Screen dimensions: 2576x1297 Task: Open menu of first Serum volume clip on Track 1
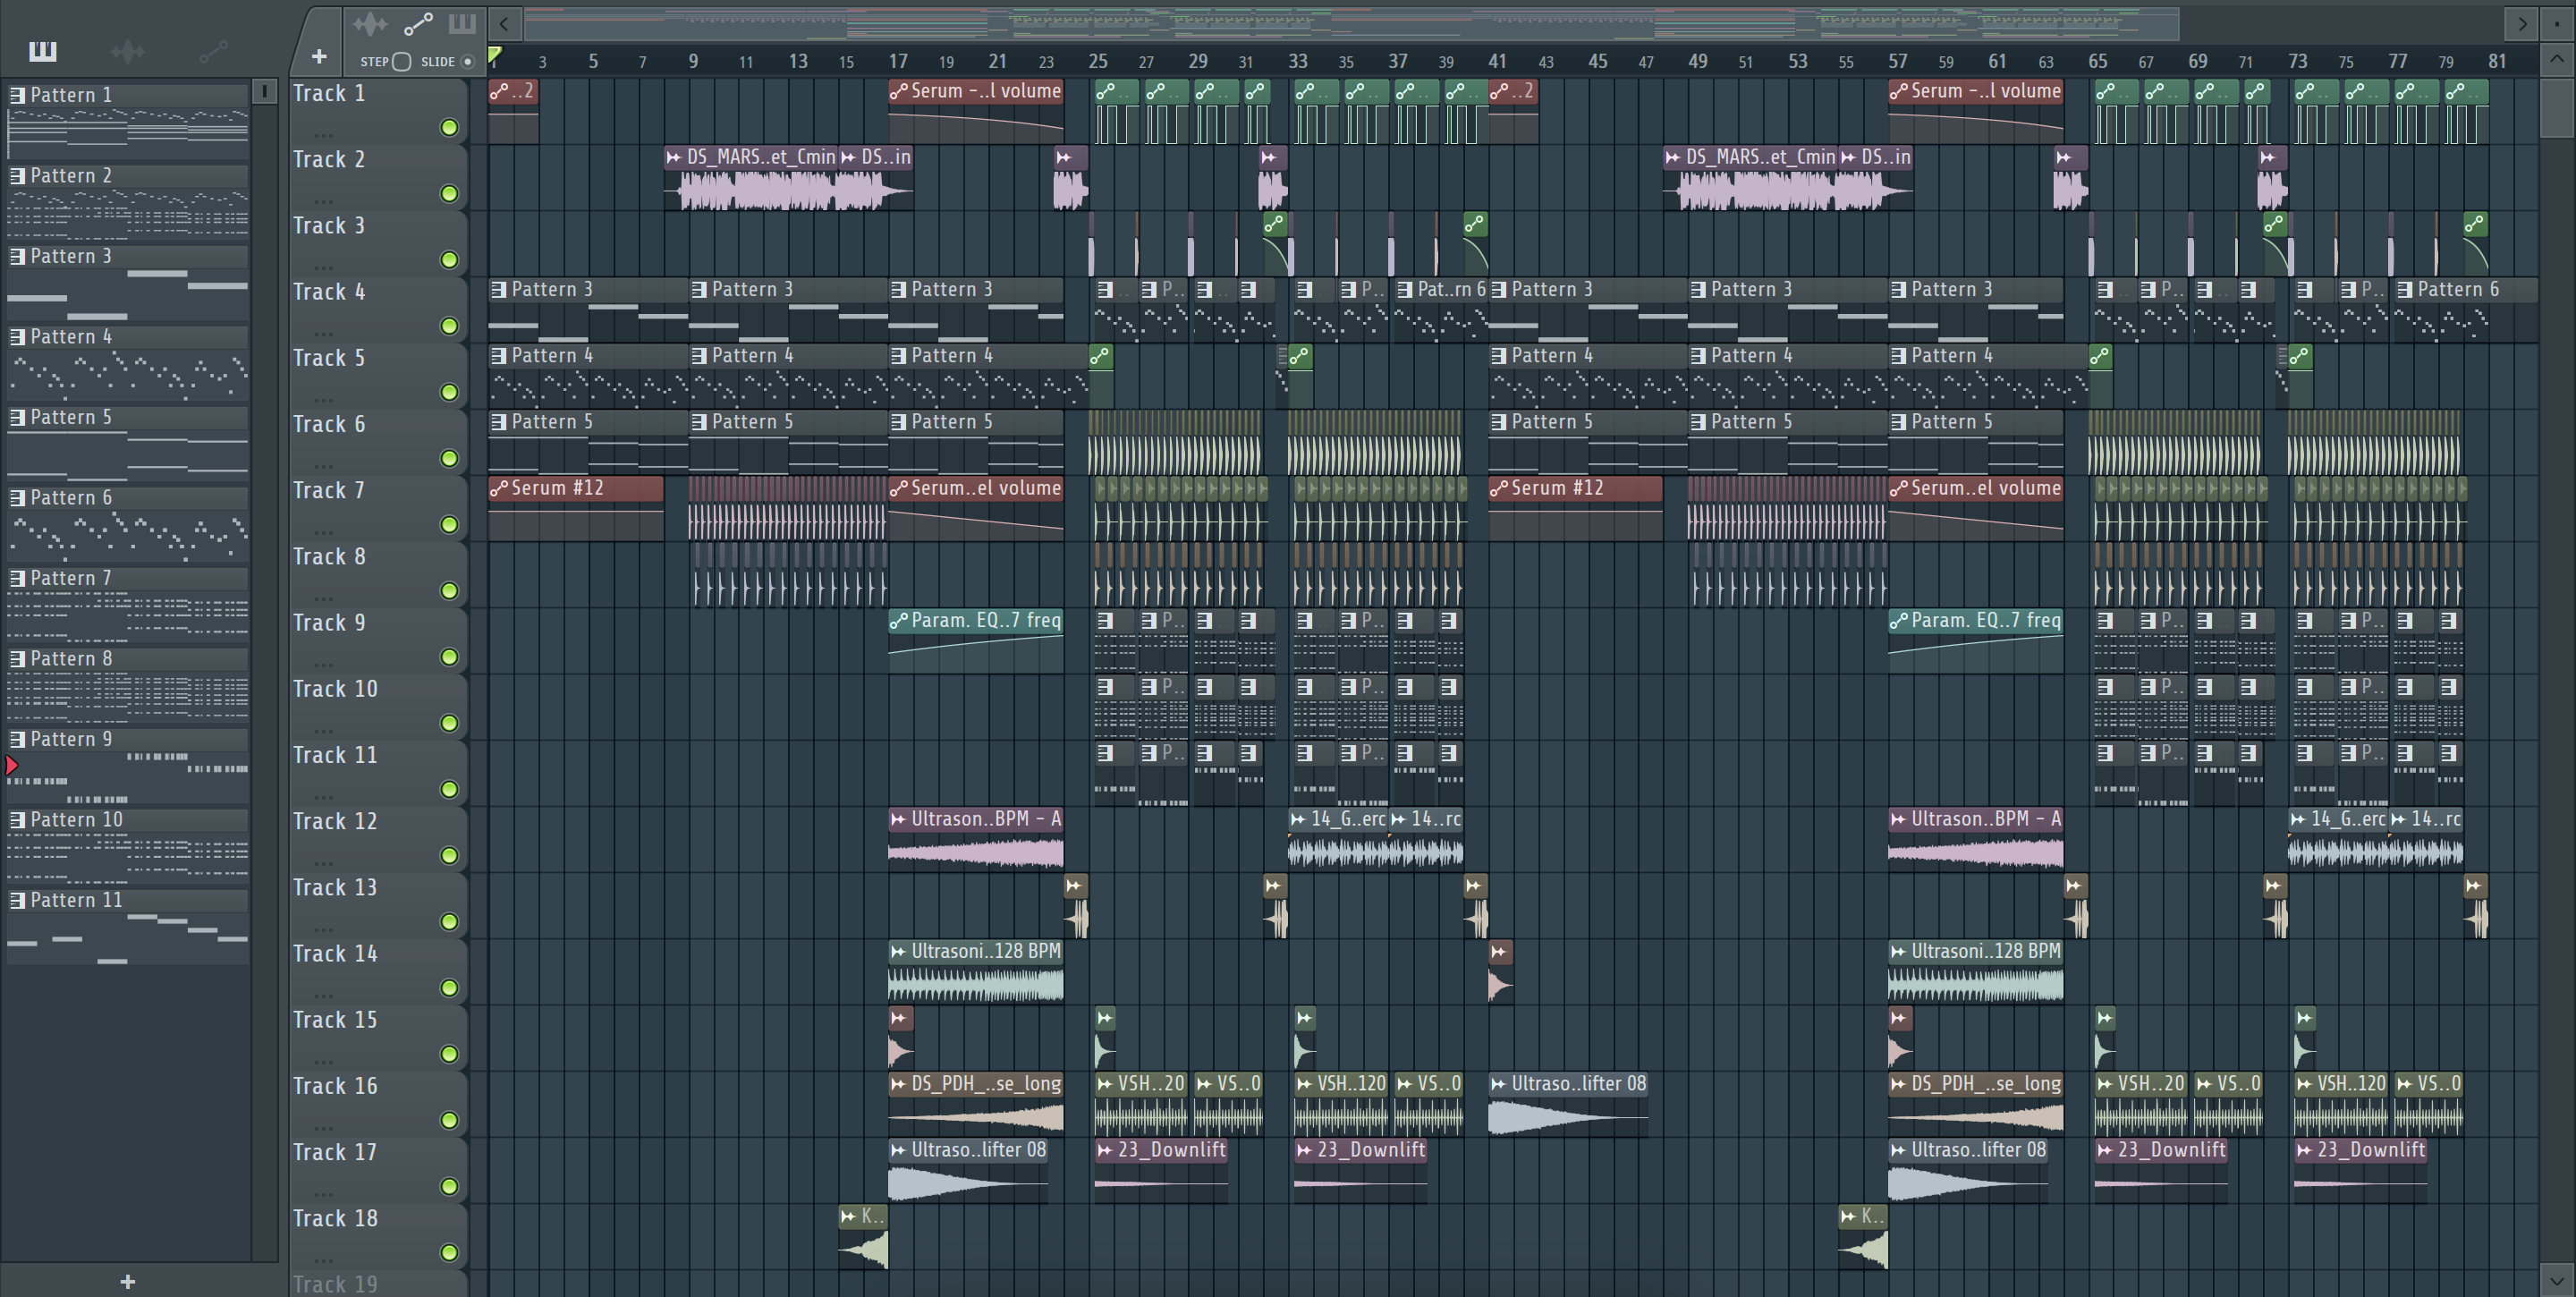[899, 92]
